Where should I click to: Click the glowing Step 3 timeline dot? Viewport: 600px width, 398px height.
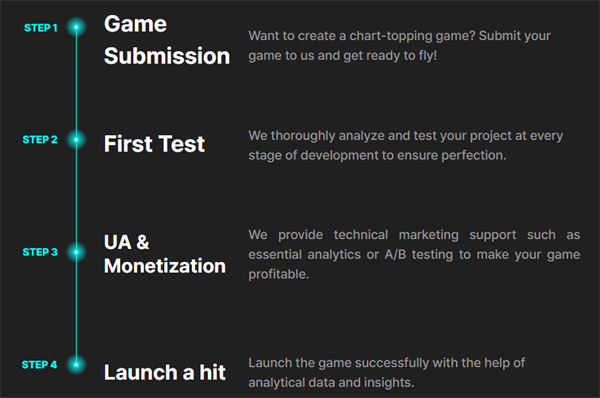click(x=76, y=252)
